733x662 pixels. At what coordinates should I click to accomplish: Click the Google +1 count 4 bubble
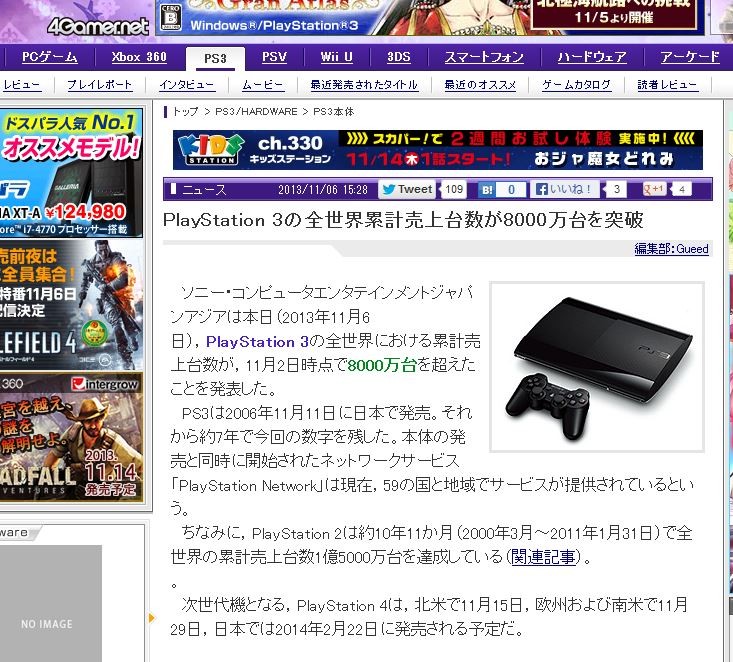coord(682,190)
